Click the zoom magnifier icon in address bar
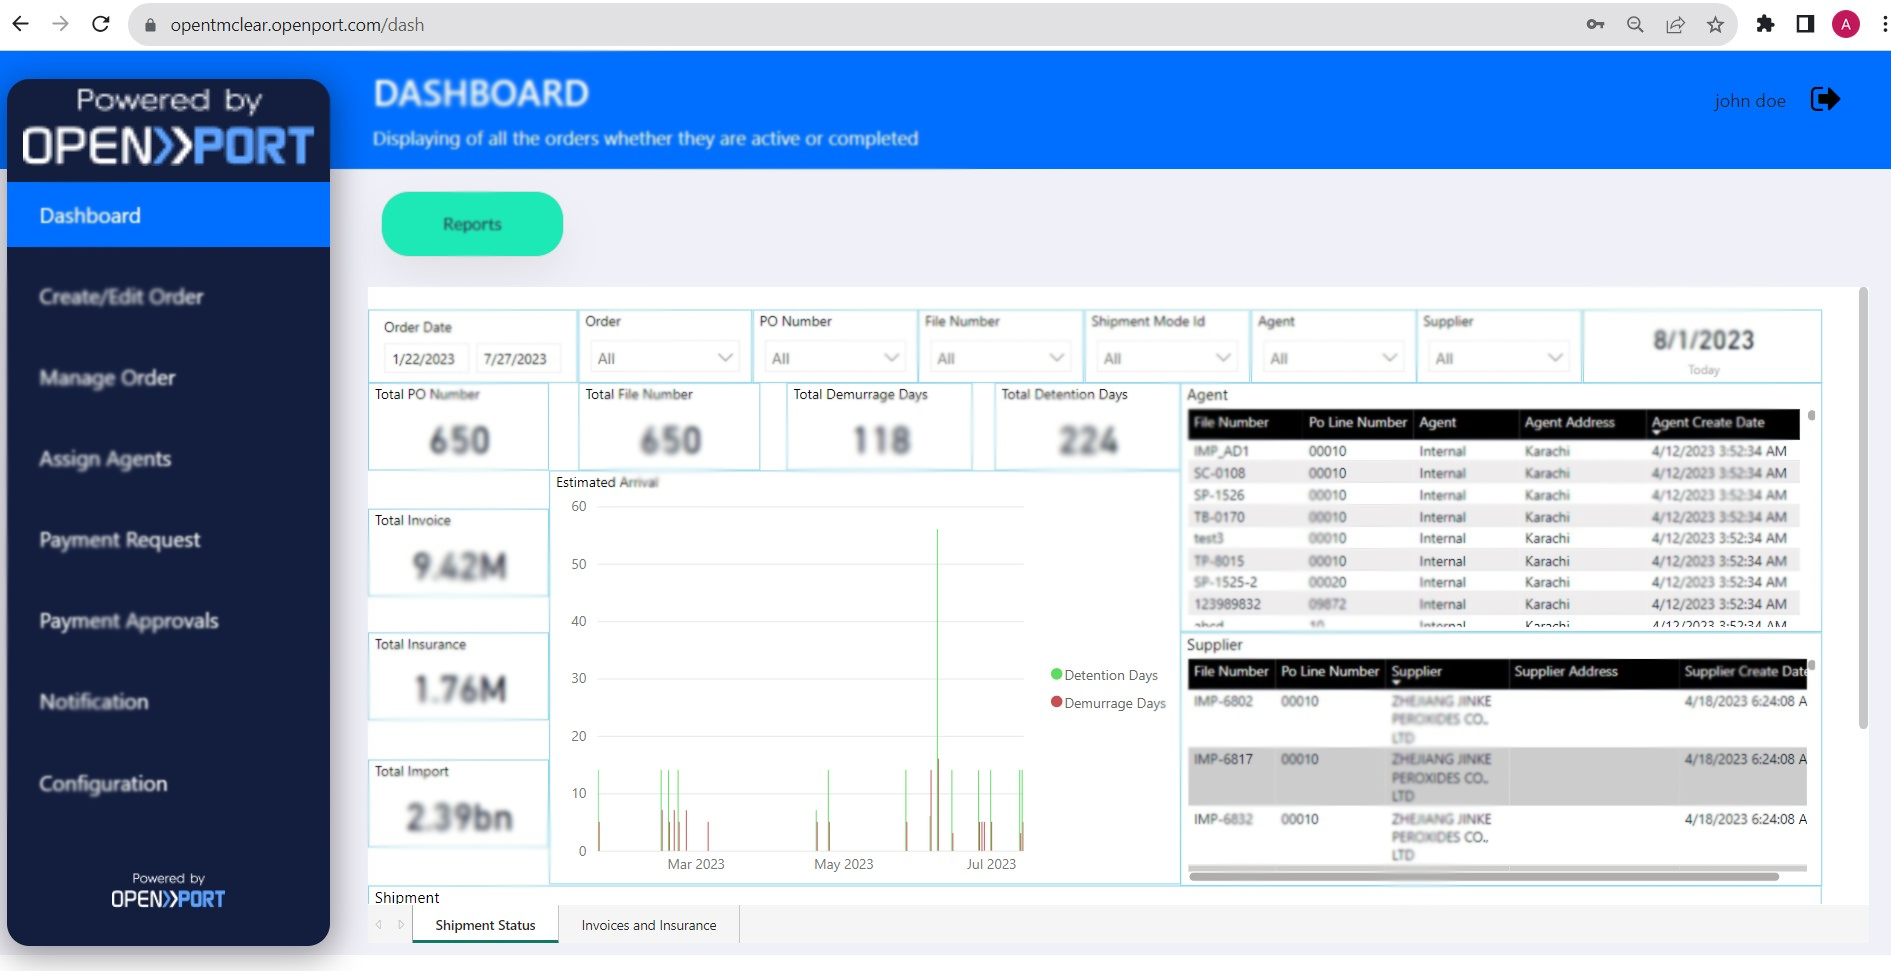 click(x=1635, y=25)
